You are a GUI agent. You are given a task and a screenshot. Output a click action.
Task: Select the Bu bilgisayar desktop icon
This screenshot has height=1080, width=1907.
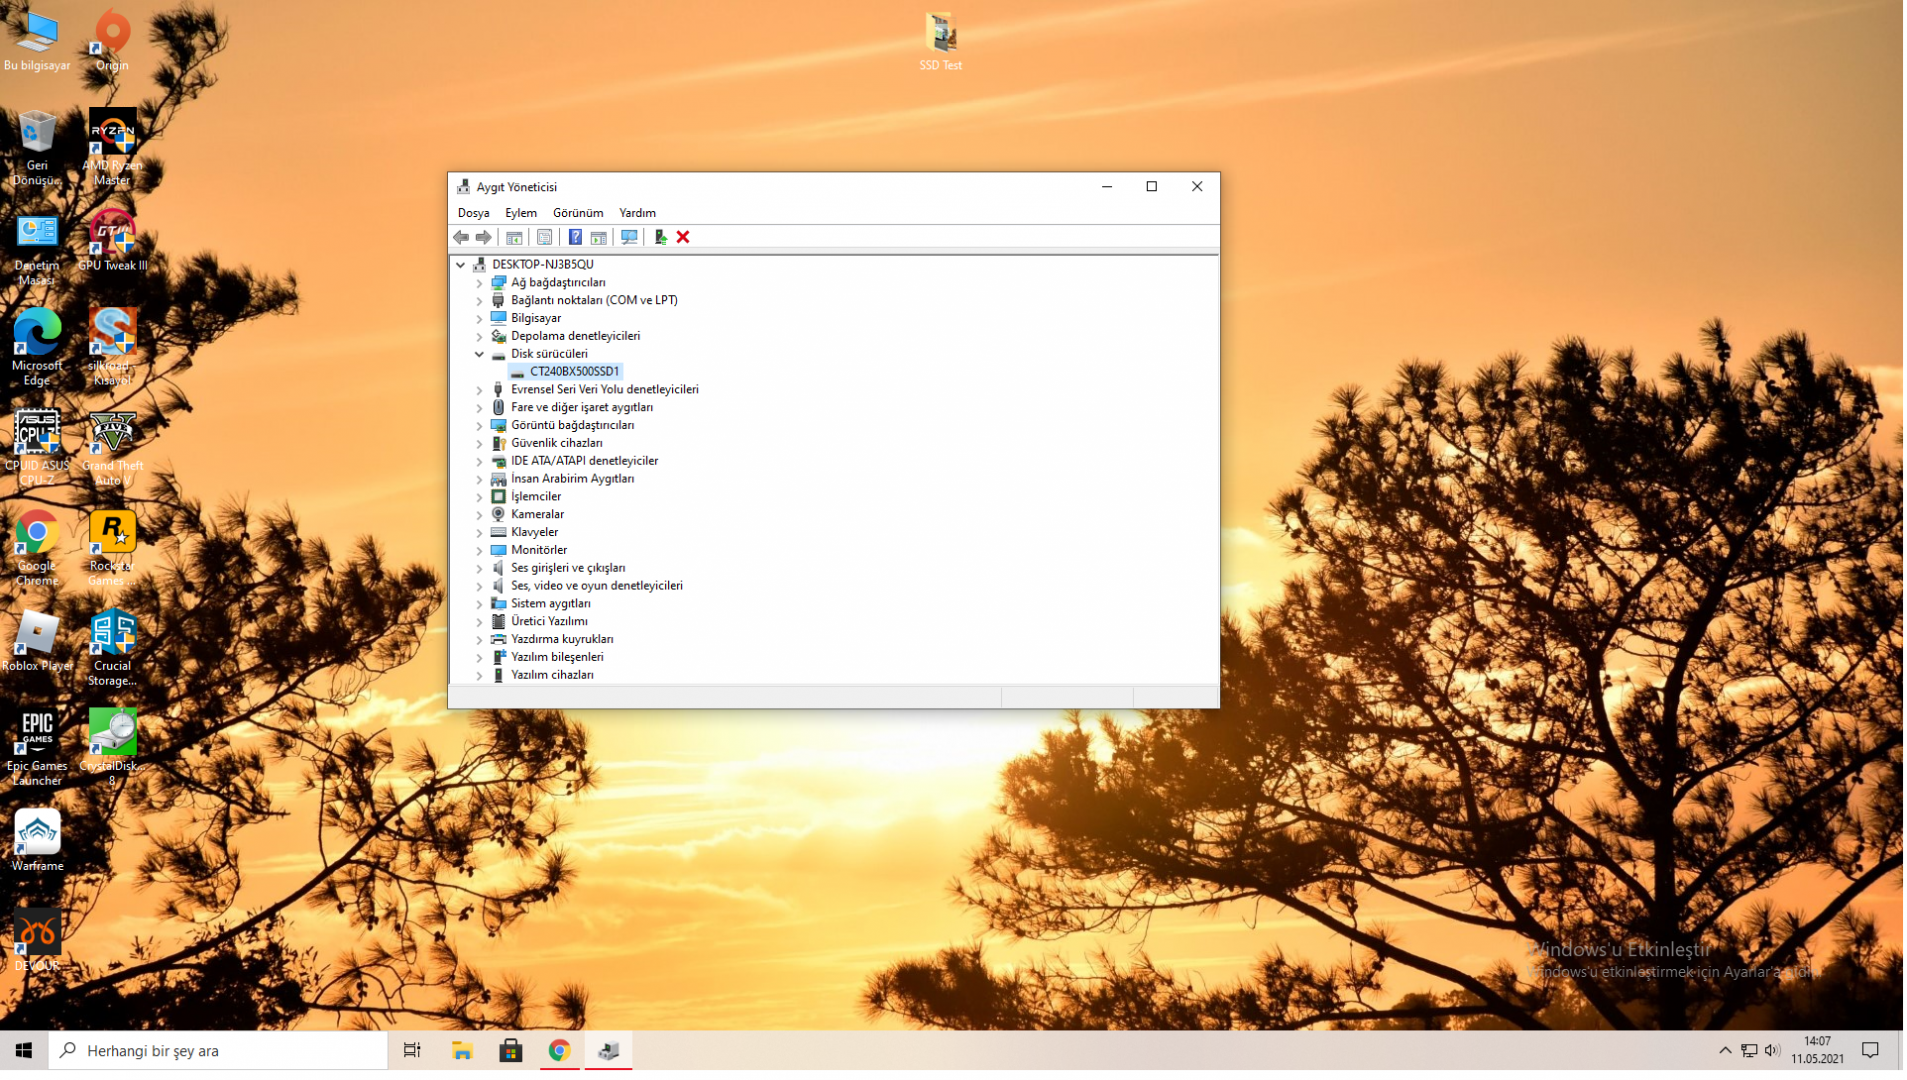(x=37, y=41)
